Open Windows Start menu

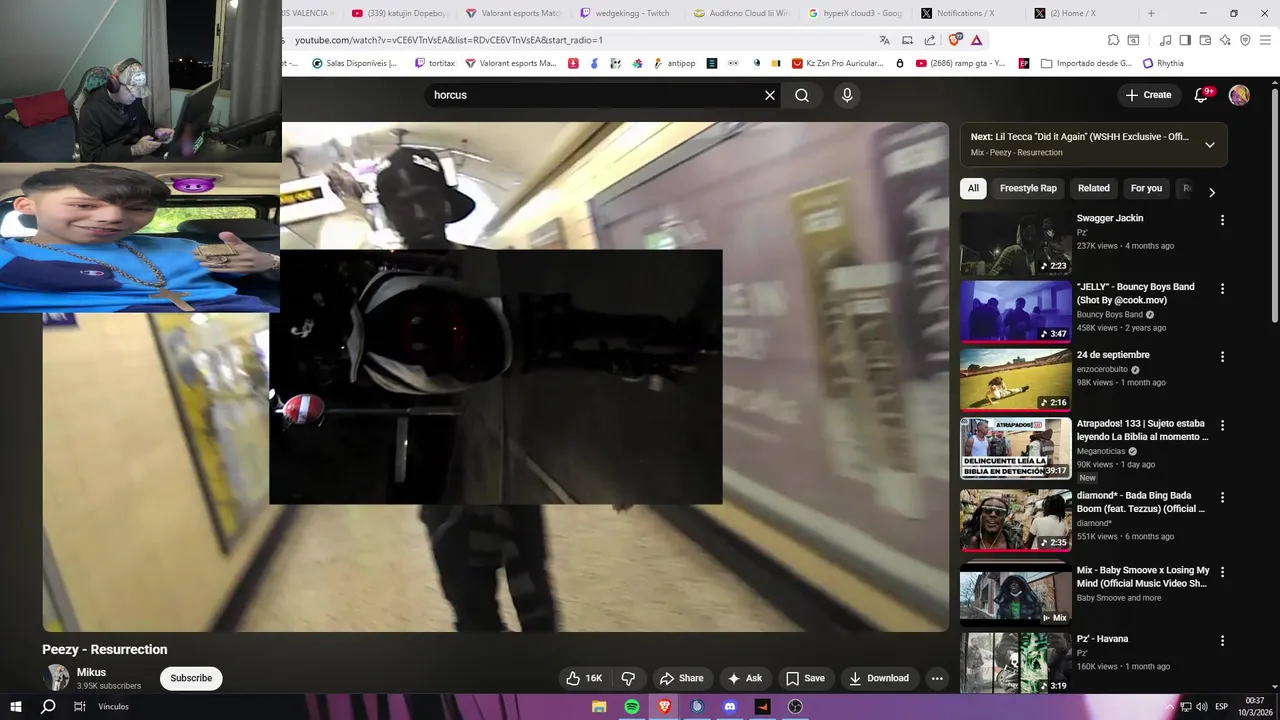[x=15, y=706]
